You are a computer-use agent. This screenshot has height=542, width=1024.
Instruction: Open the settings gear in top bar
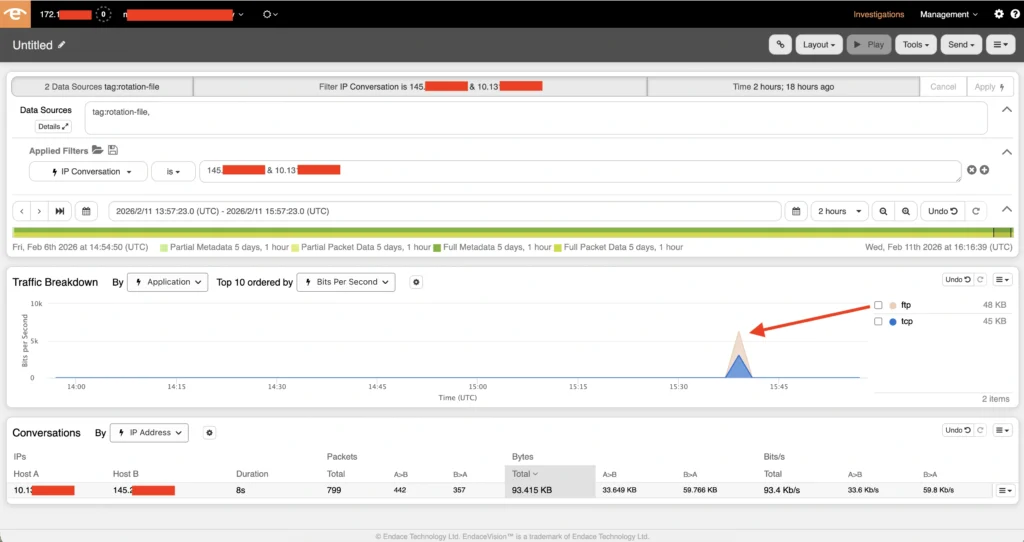point(999,14)
